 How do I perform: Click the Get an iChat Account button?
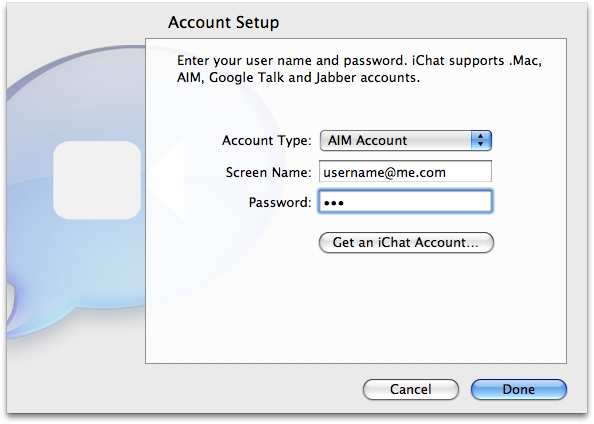click(406, 243)
